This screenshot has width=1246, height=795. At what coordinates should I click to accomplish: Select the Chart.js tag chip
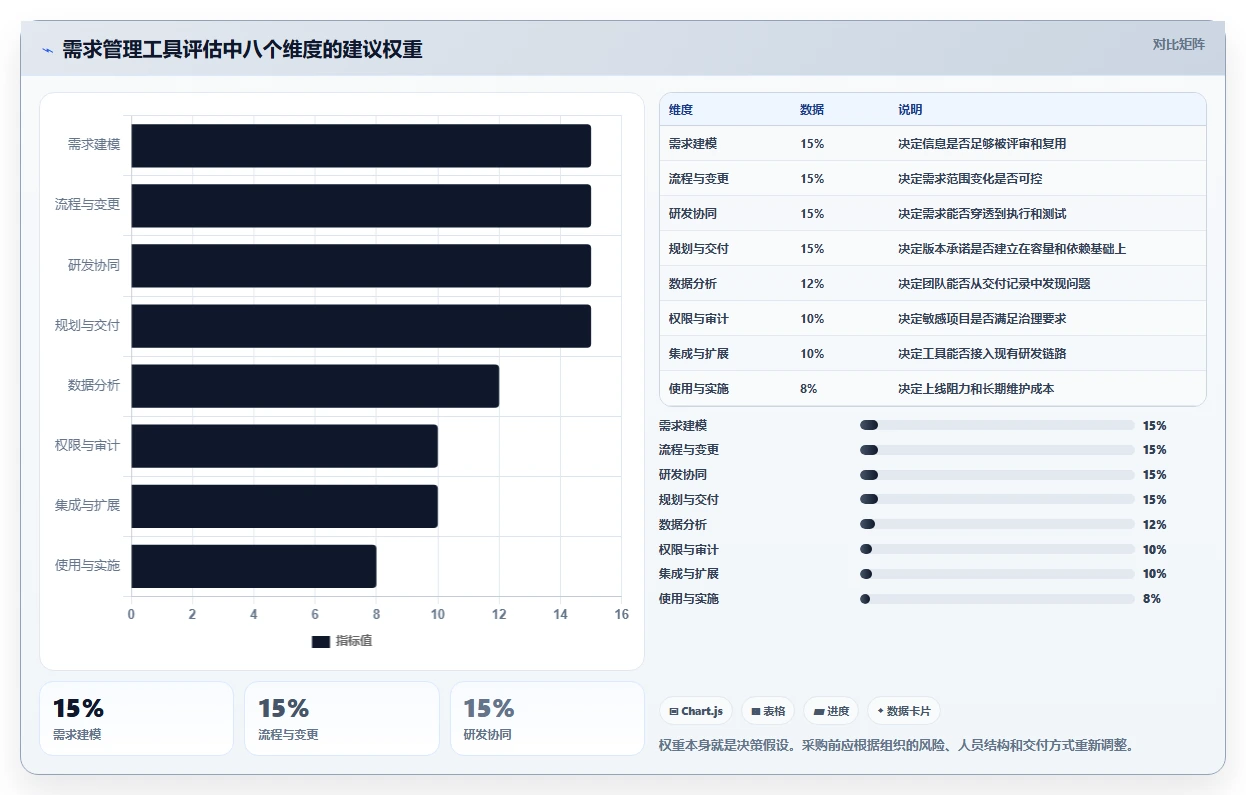(695, 711)
